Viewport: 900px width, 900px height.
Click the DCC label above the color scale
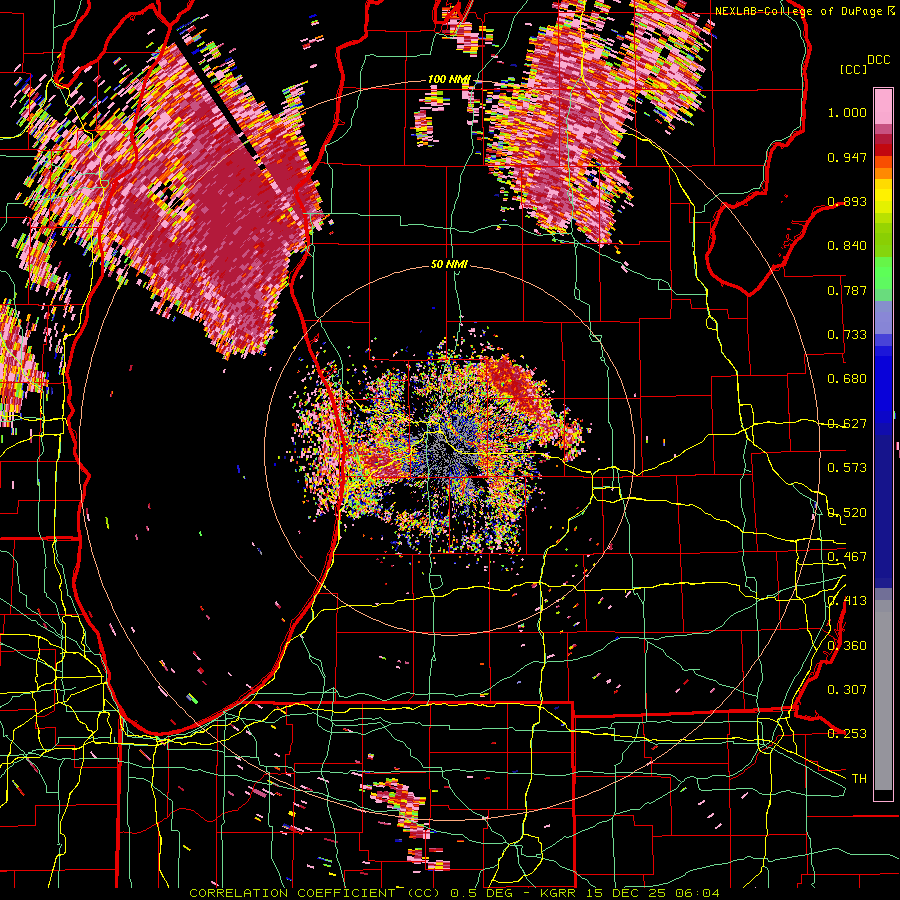878,60
